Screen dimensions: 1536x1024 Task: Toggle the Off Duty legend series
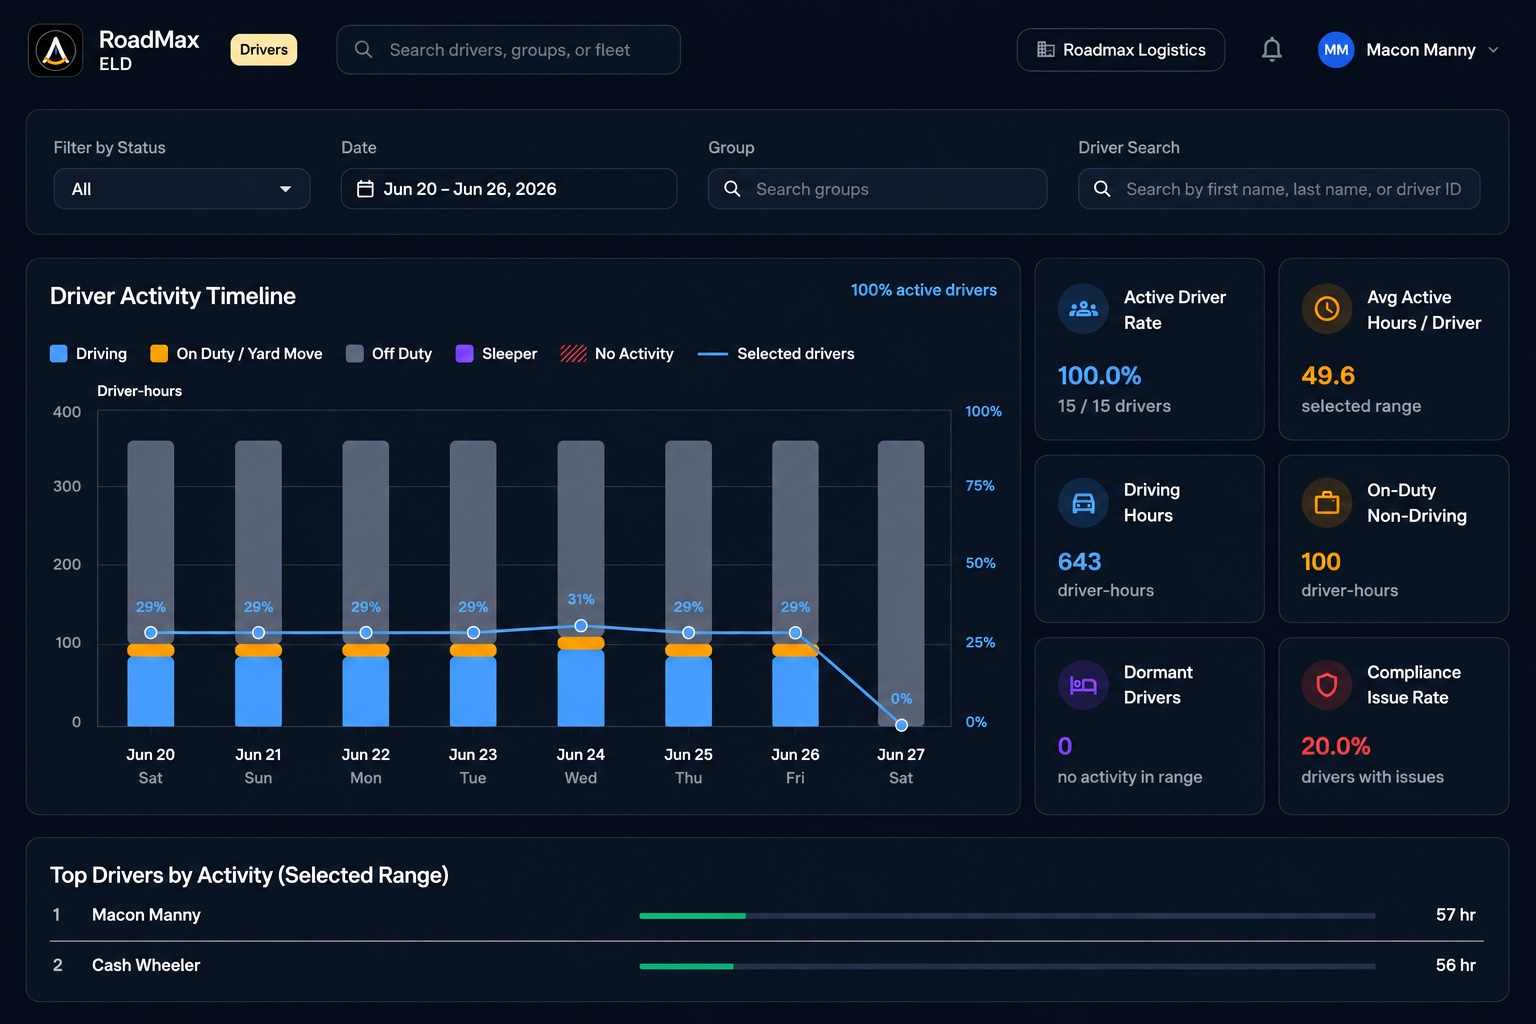(x=389, y=354)
